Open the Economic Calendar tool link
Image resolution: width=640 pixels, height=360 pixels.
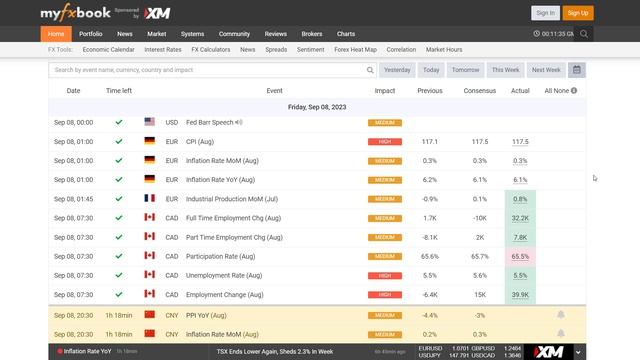point(108,49)
